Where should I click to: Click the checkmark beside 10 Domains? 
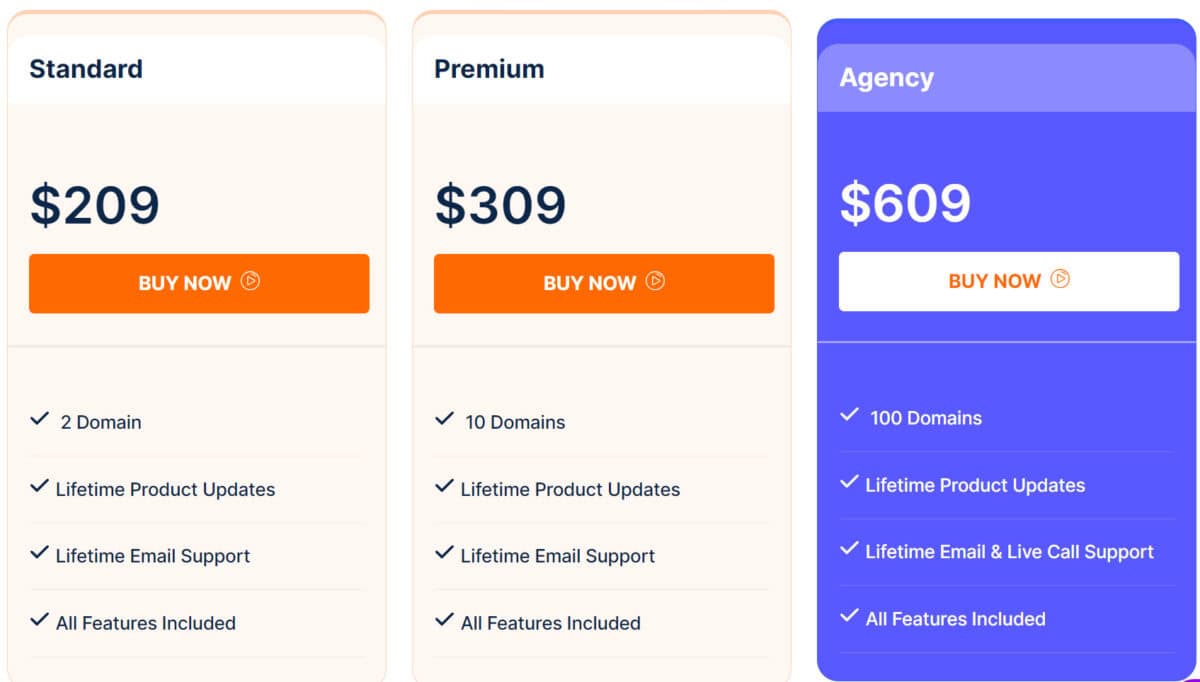pos(444,419)
